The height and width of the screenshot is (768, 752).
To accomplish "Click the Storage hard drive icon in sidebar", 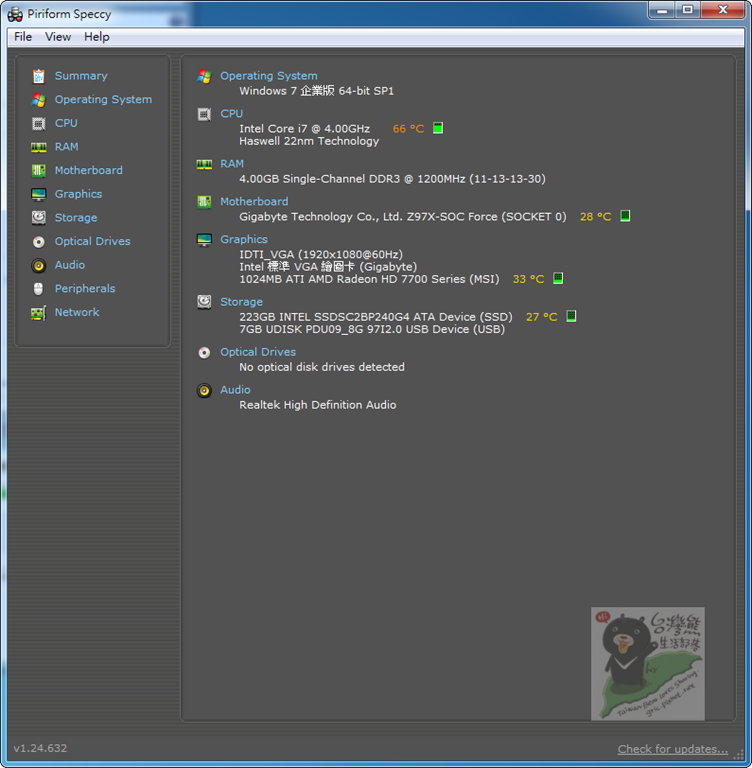I will 39,217.
